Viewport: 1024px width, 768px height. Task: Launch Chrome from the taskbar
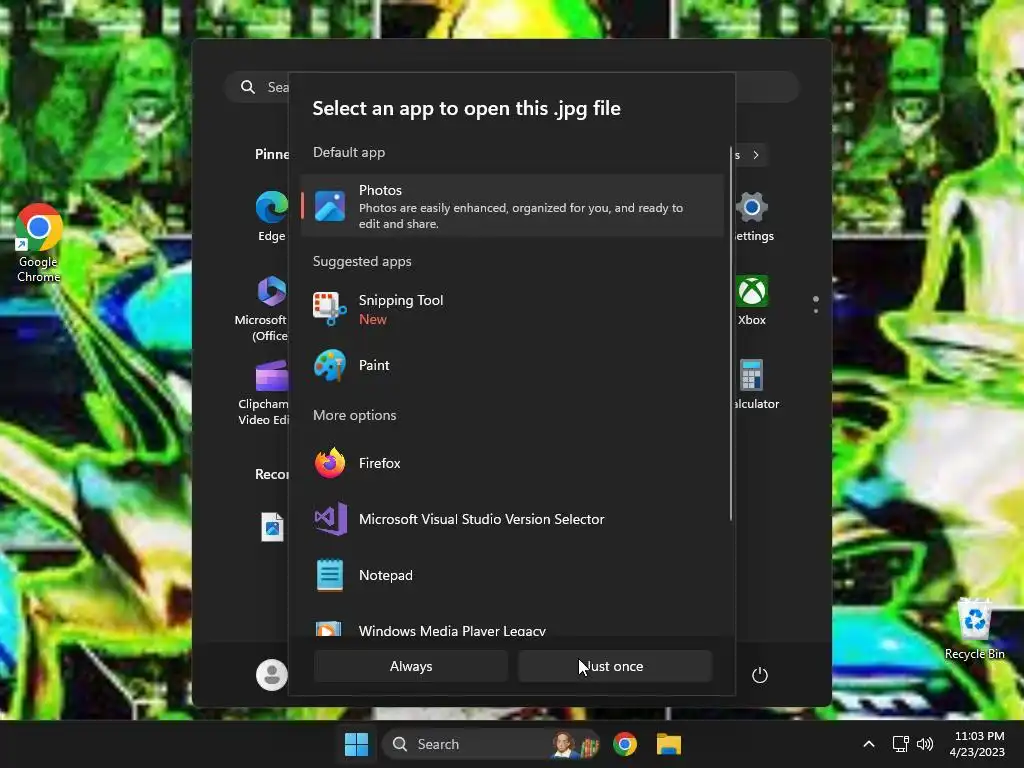pos(625,744)
